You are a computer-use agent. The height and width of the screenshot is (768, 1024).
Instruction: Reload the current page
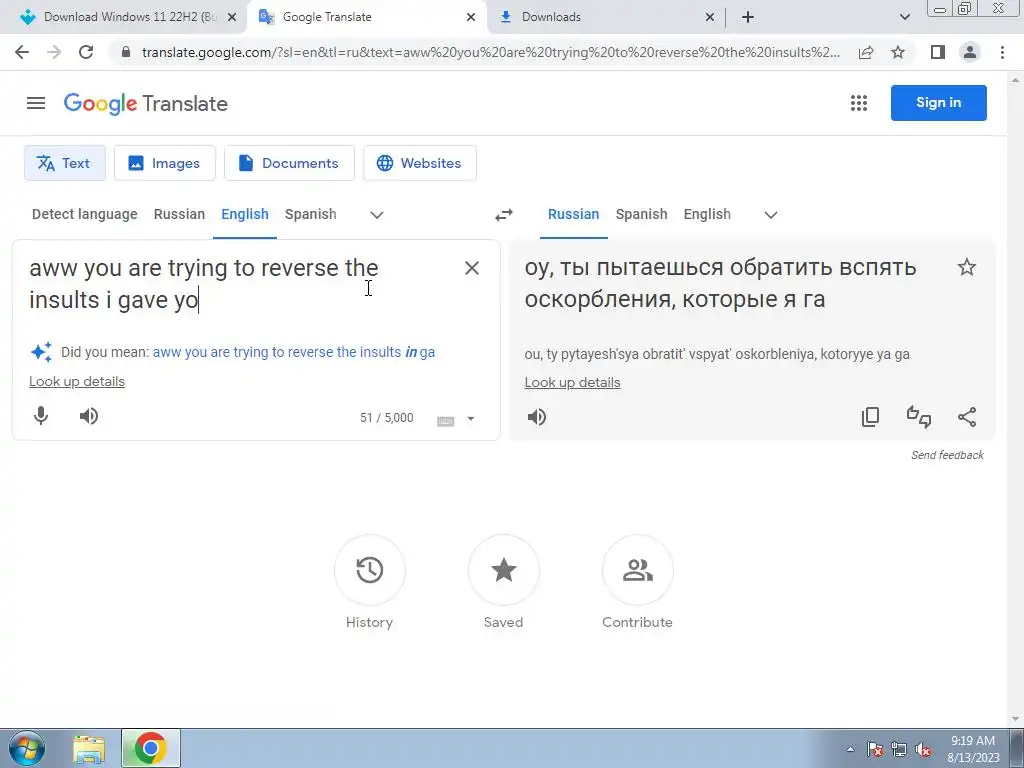[x=86, y=52]
